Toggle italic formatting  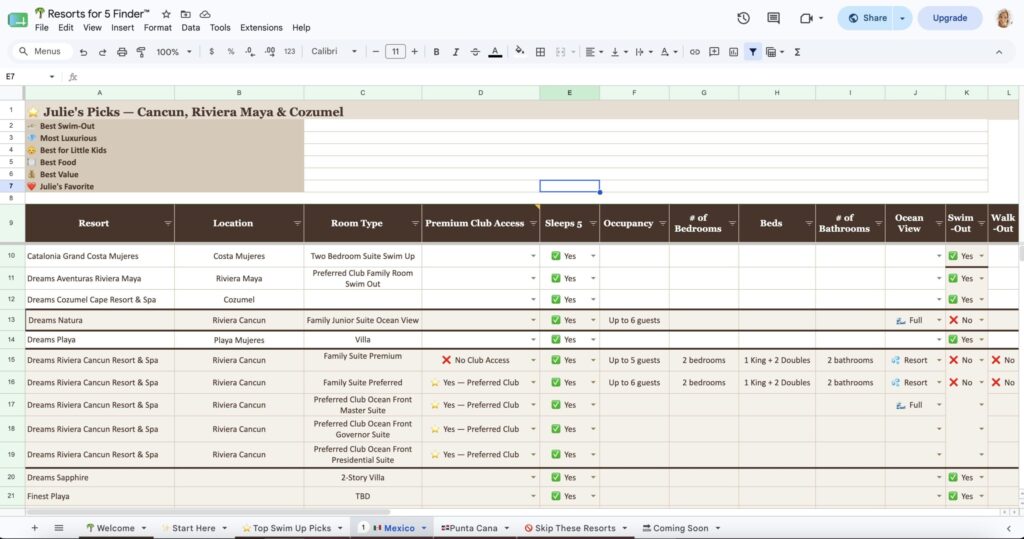456,52
